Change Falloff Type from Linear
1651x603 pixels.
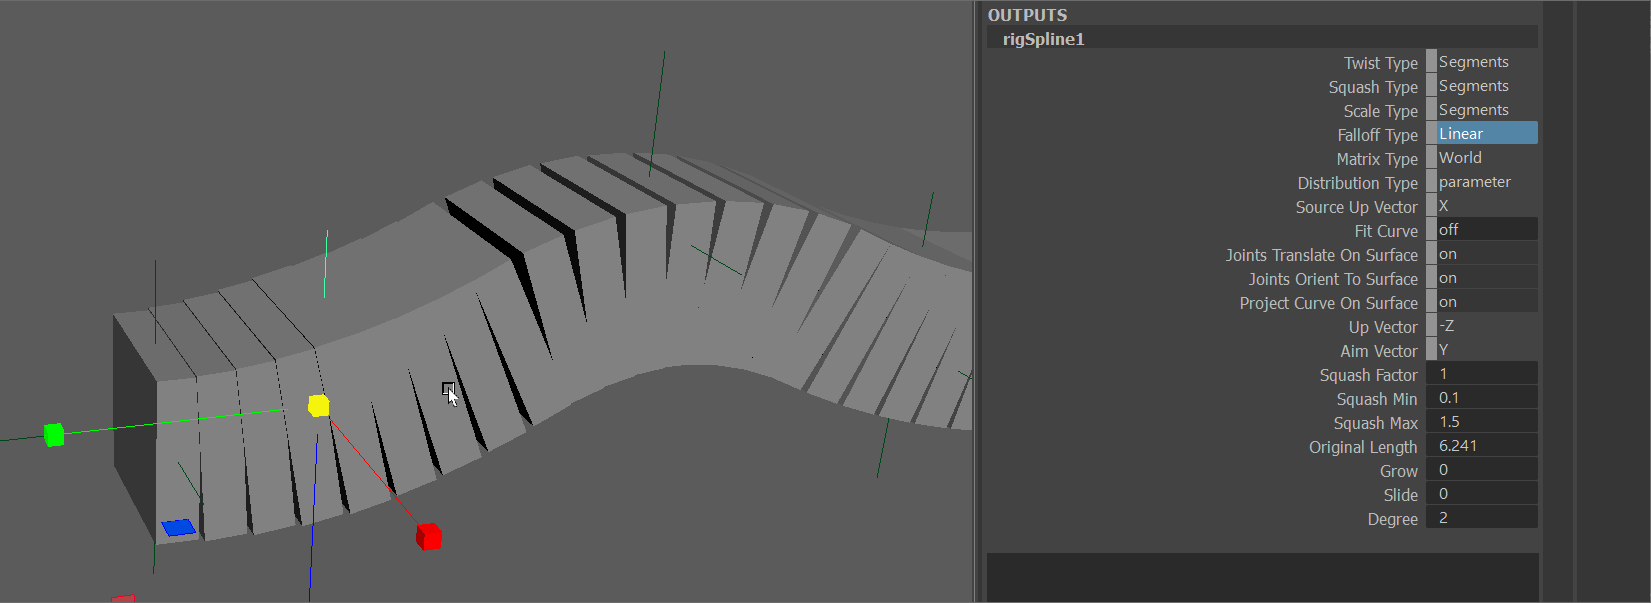coord(1482,134)
